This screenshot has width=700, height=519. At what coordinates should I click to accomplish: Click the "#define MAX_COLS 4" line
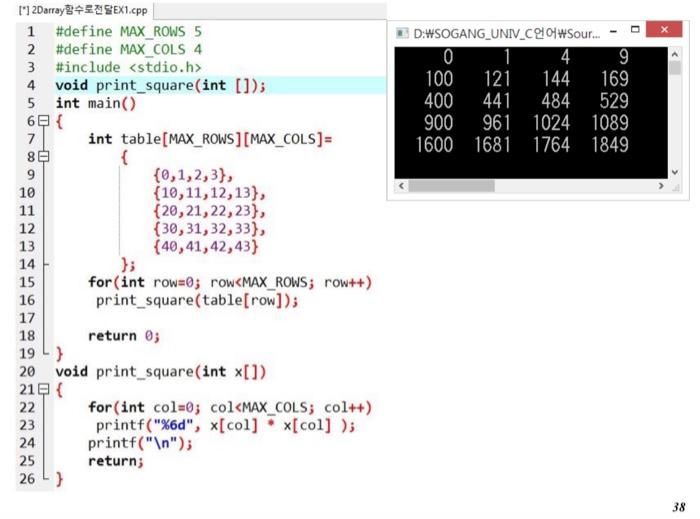129,50
